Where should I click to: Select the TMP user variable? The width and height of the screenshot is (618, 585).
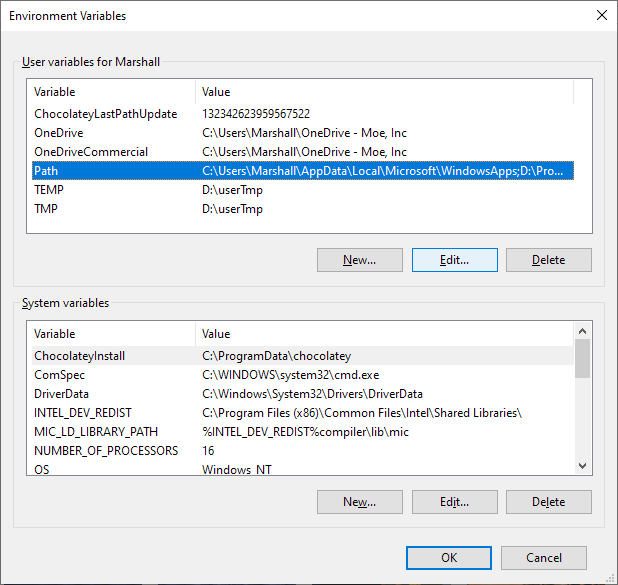[47, 209]
